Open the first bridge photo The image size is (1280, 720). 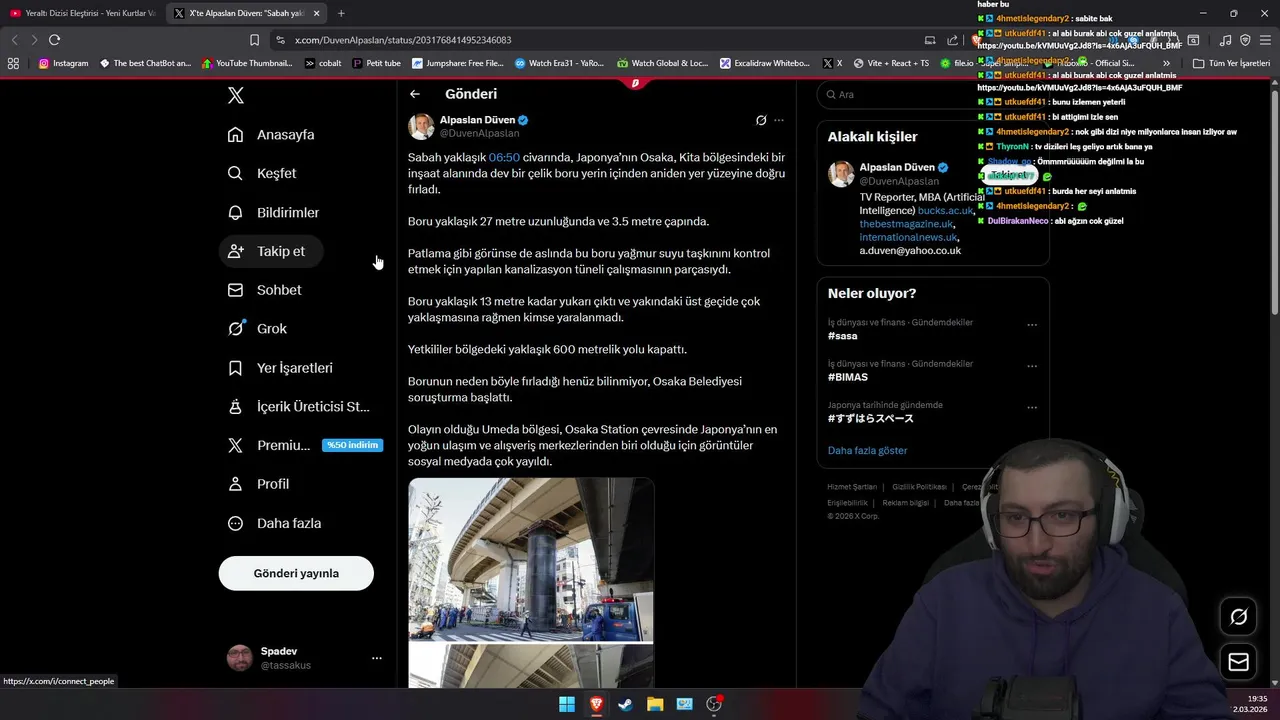(x=531, y=559)
